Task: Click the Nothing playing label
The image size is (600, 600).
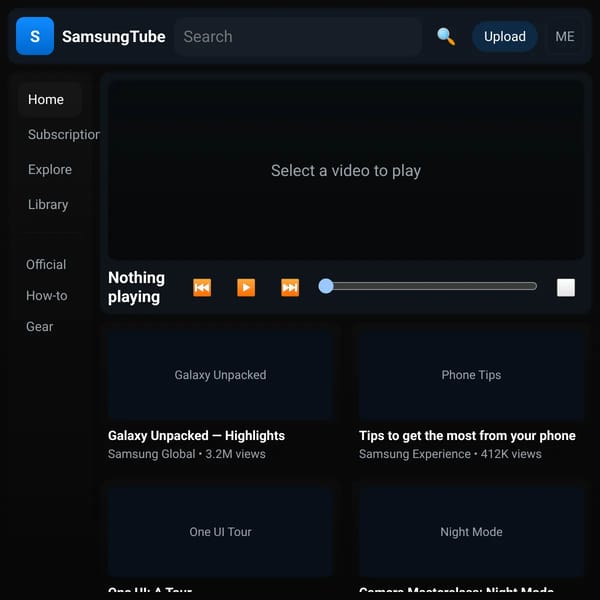Action: tap(137, 287)
